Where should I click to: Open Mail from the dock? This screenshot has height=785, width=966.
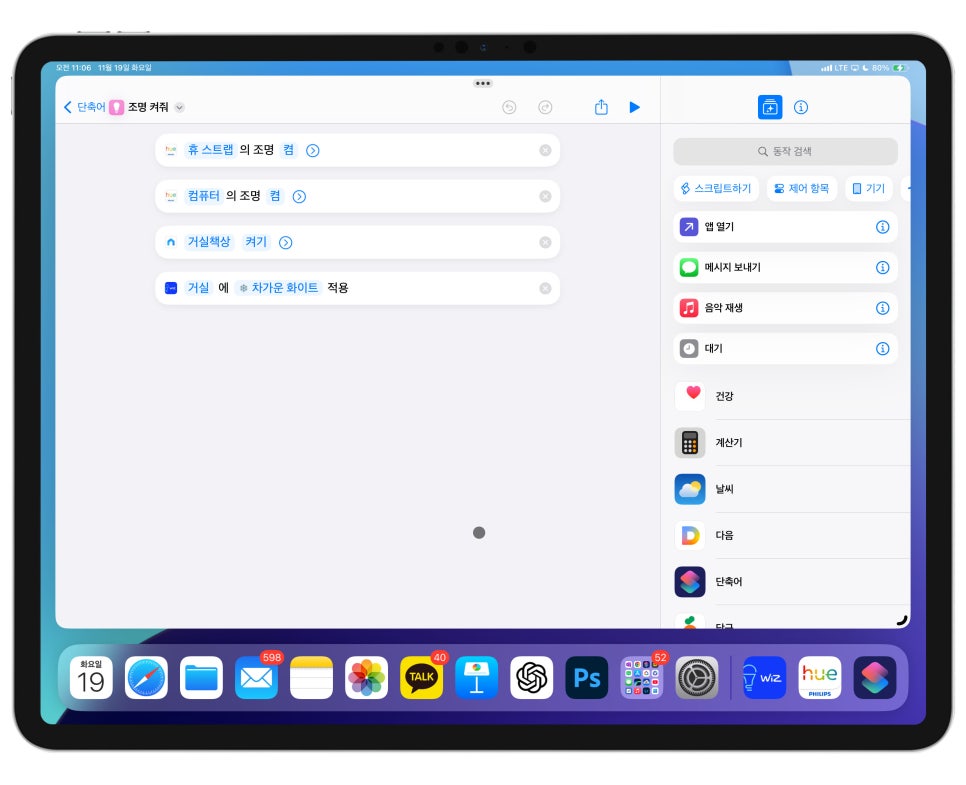256,677
